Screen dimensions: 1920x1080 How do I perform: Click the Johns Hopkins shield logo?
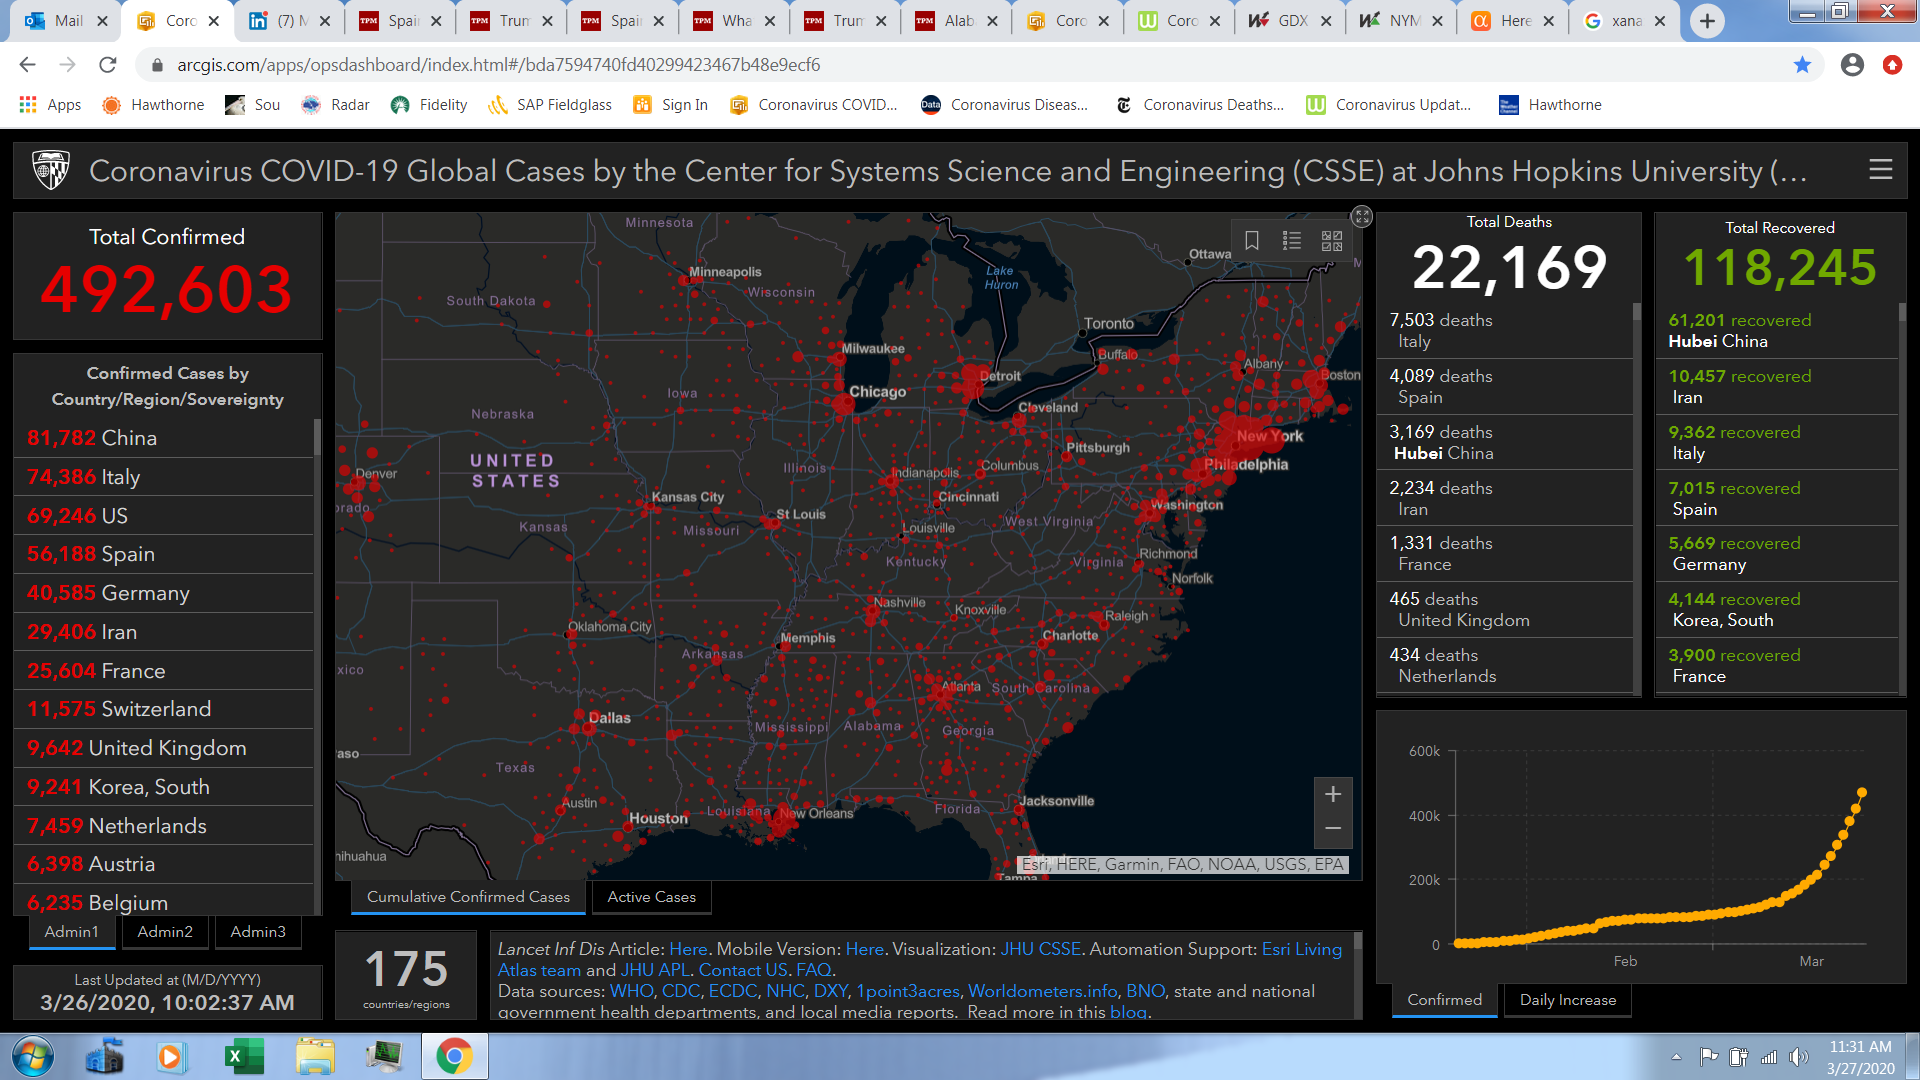click(51, 170)
